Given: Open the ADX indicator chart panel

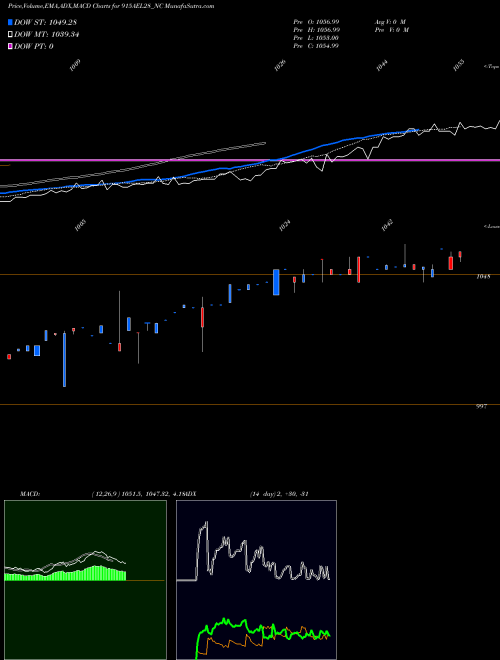Looking at the screenshot, I should click(x=256, y=580).
